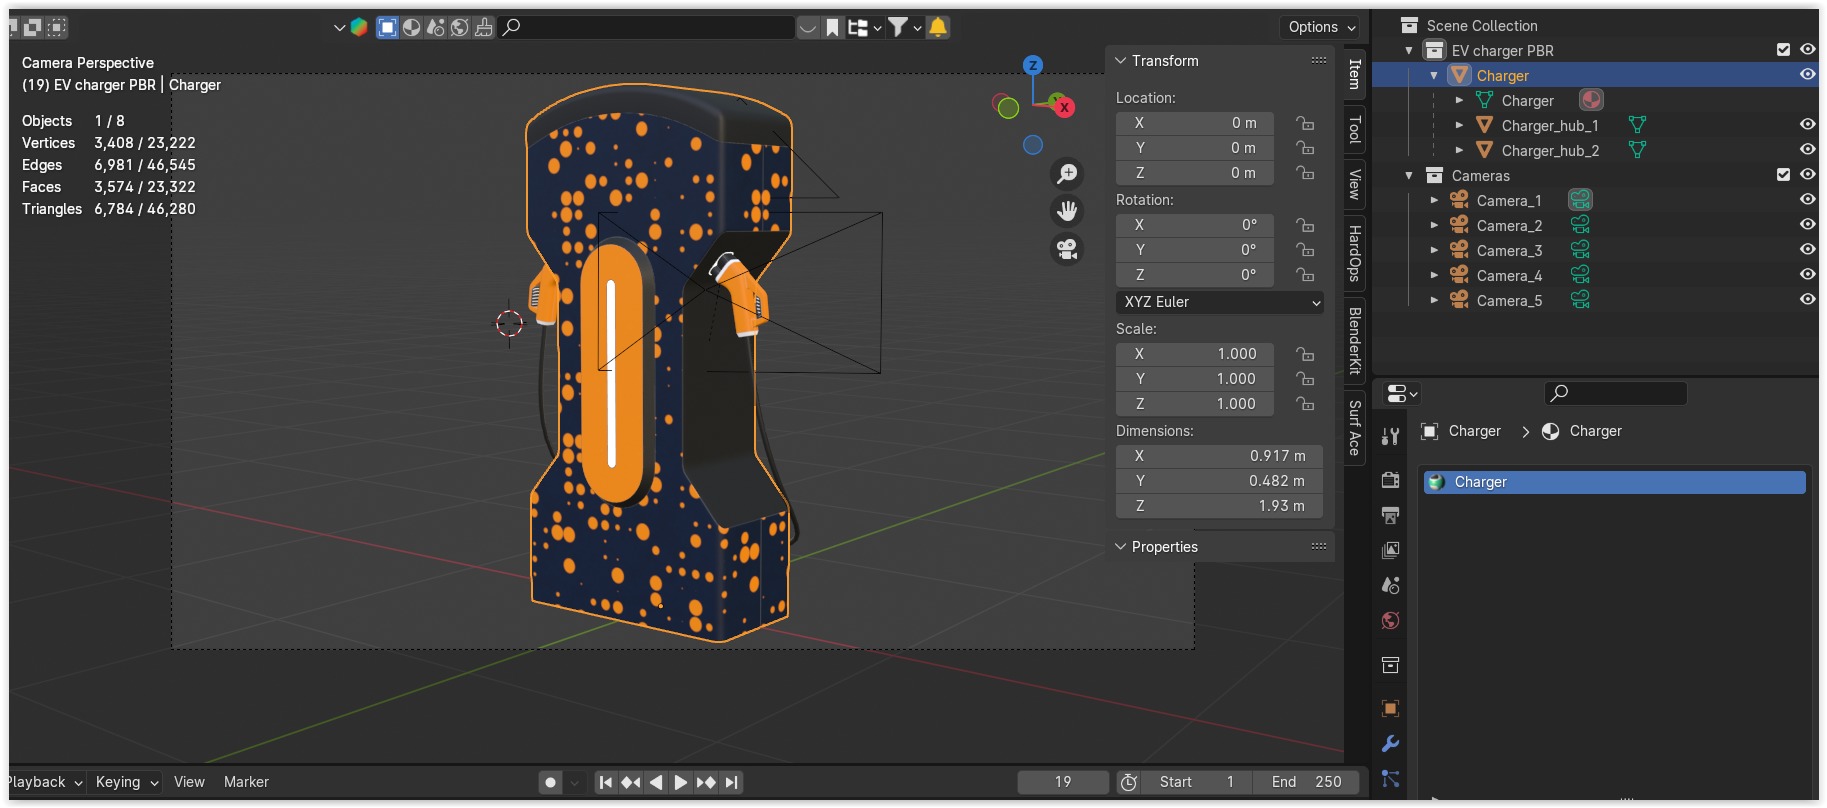This screenshot has width=1827, height=808.
Task: Uncheck the Cameras collection checkbox
Action: 1783,175
